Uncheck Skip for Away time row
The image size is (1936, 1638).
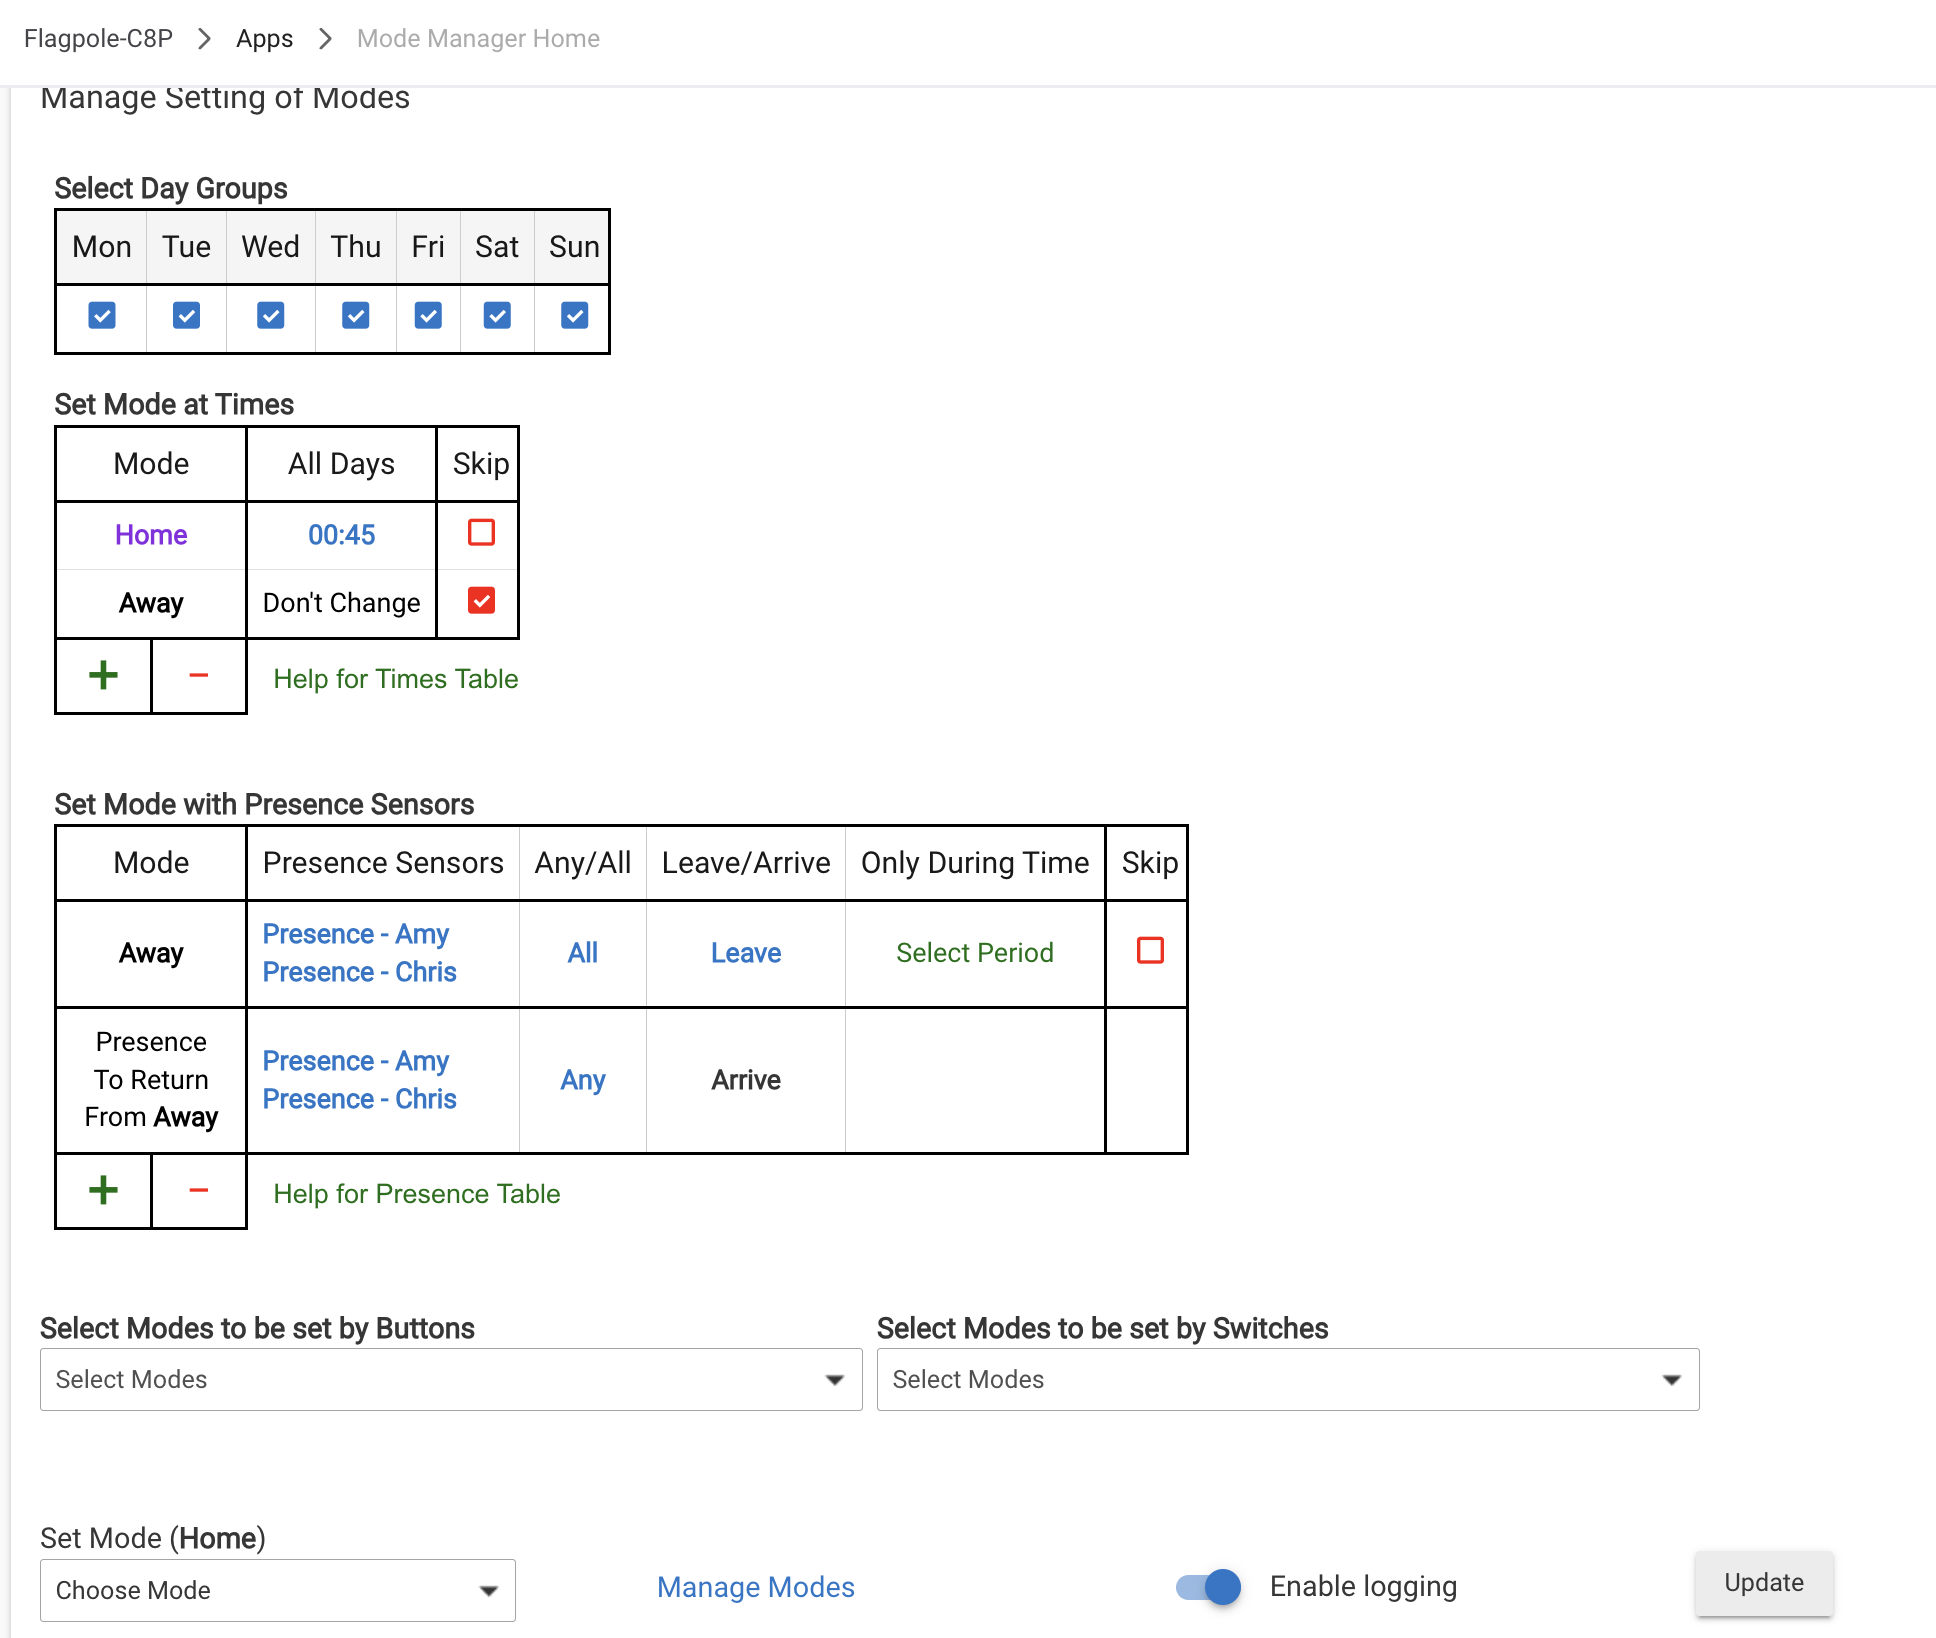click(x=481, y=601)
